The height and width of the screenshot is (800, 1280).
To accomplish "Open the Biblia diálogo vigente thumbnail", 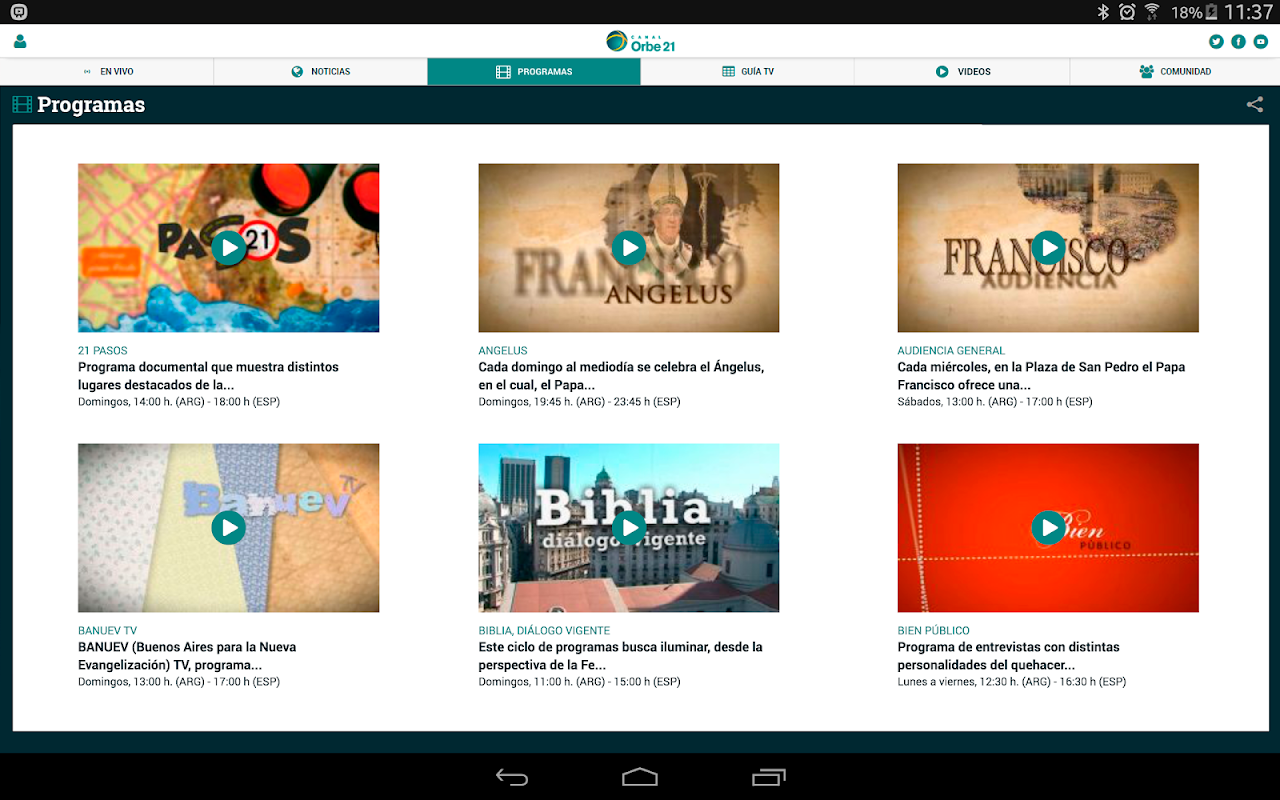I will point(629,528).
